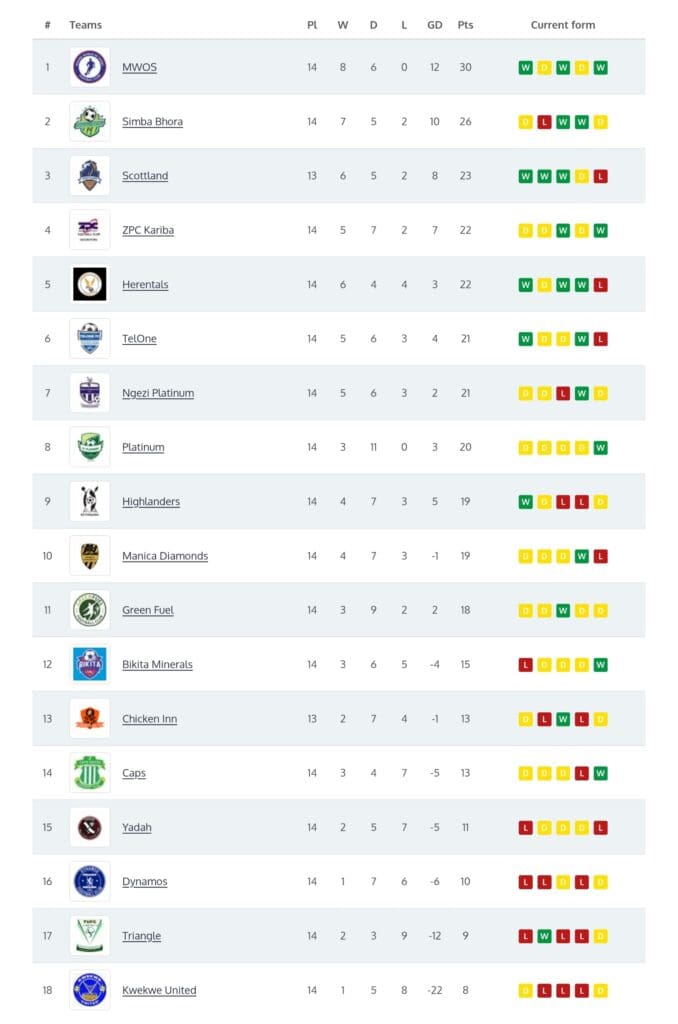Click the Kwekwe United team crest

click(89, 990)
